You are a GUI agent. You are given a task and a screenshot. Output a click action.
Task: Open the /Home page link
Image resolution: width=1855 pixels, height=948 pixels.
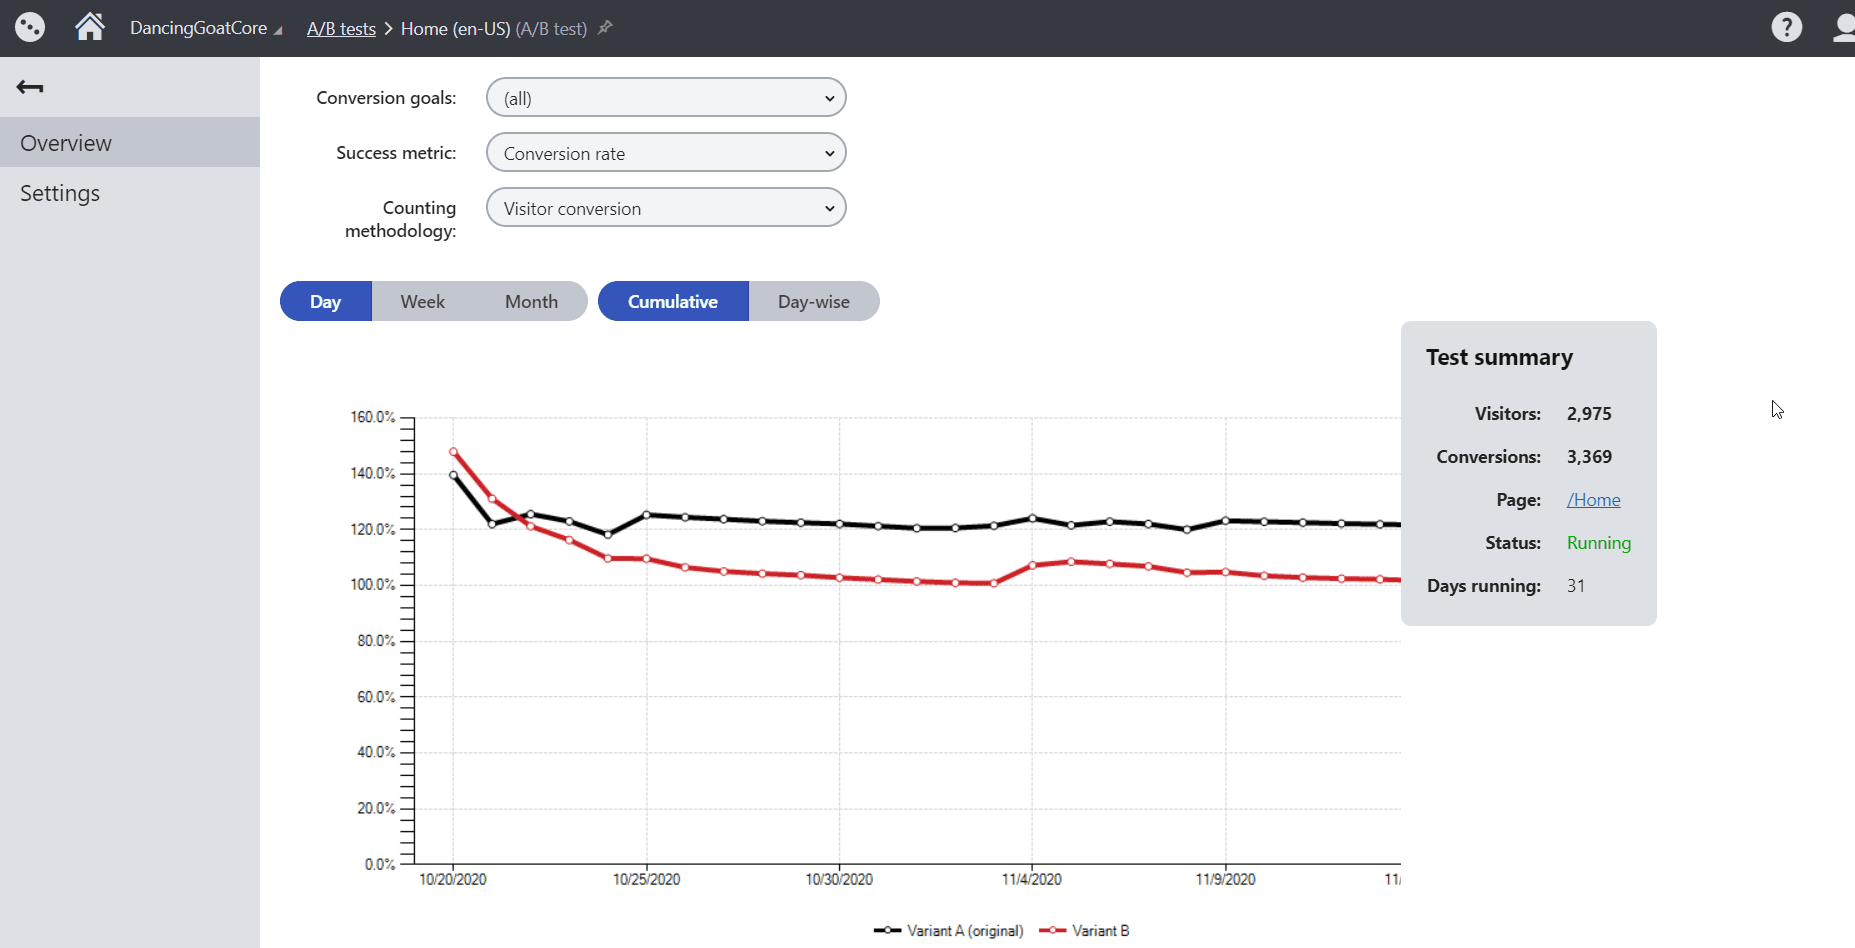click(x=1593, y=500)
